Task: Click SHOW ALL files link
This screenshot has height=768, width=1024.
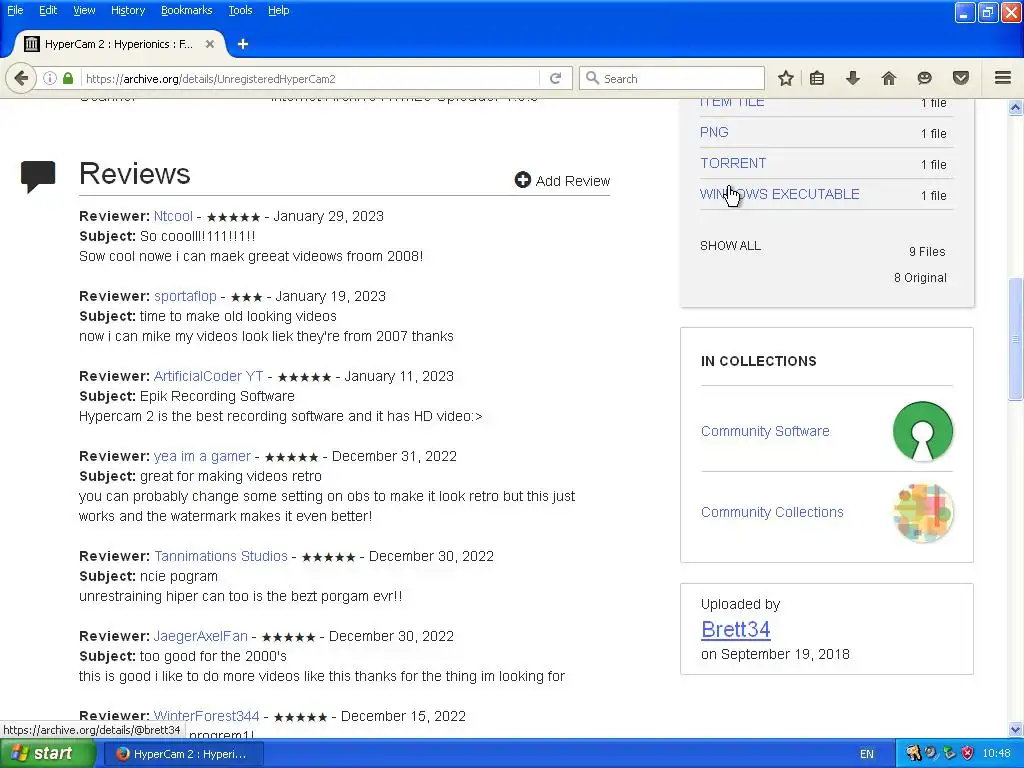Action: 730,246
